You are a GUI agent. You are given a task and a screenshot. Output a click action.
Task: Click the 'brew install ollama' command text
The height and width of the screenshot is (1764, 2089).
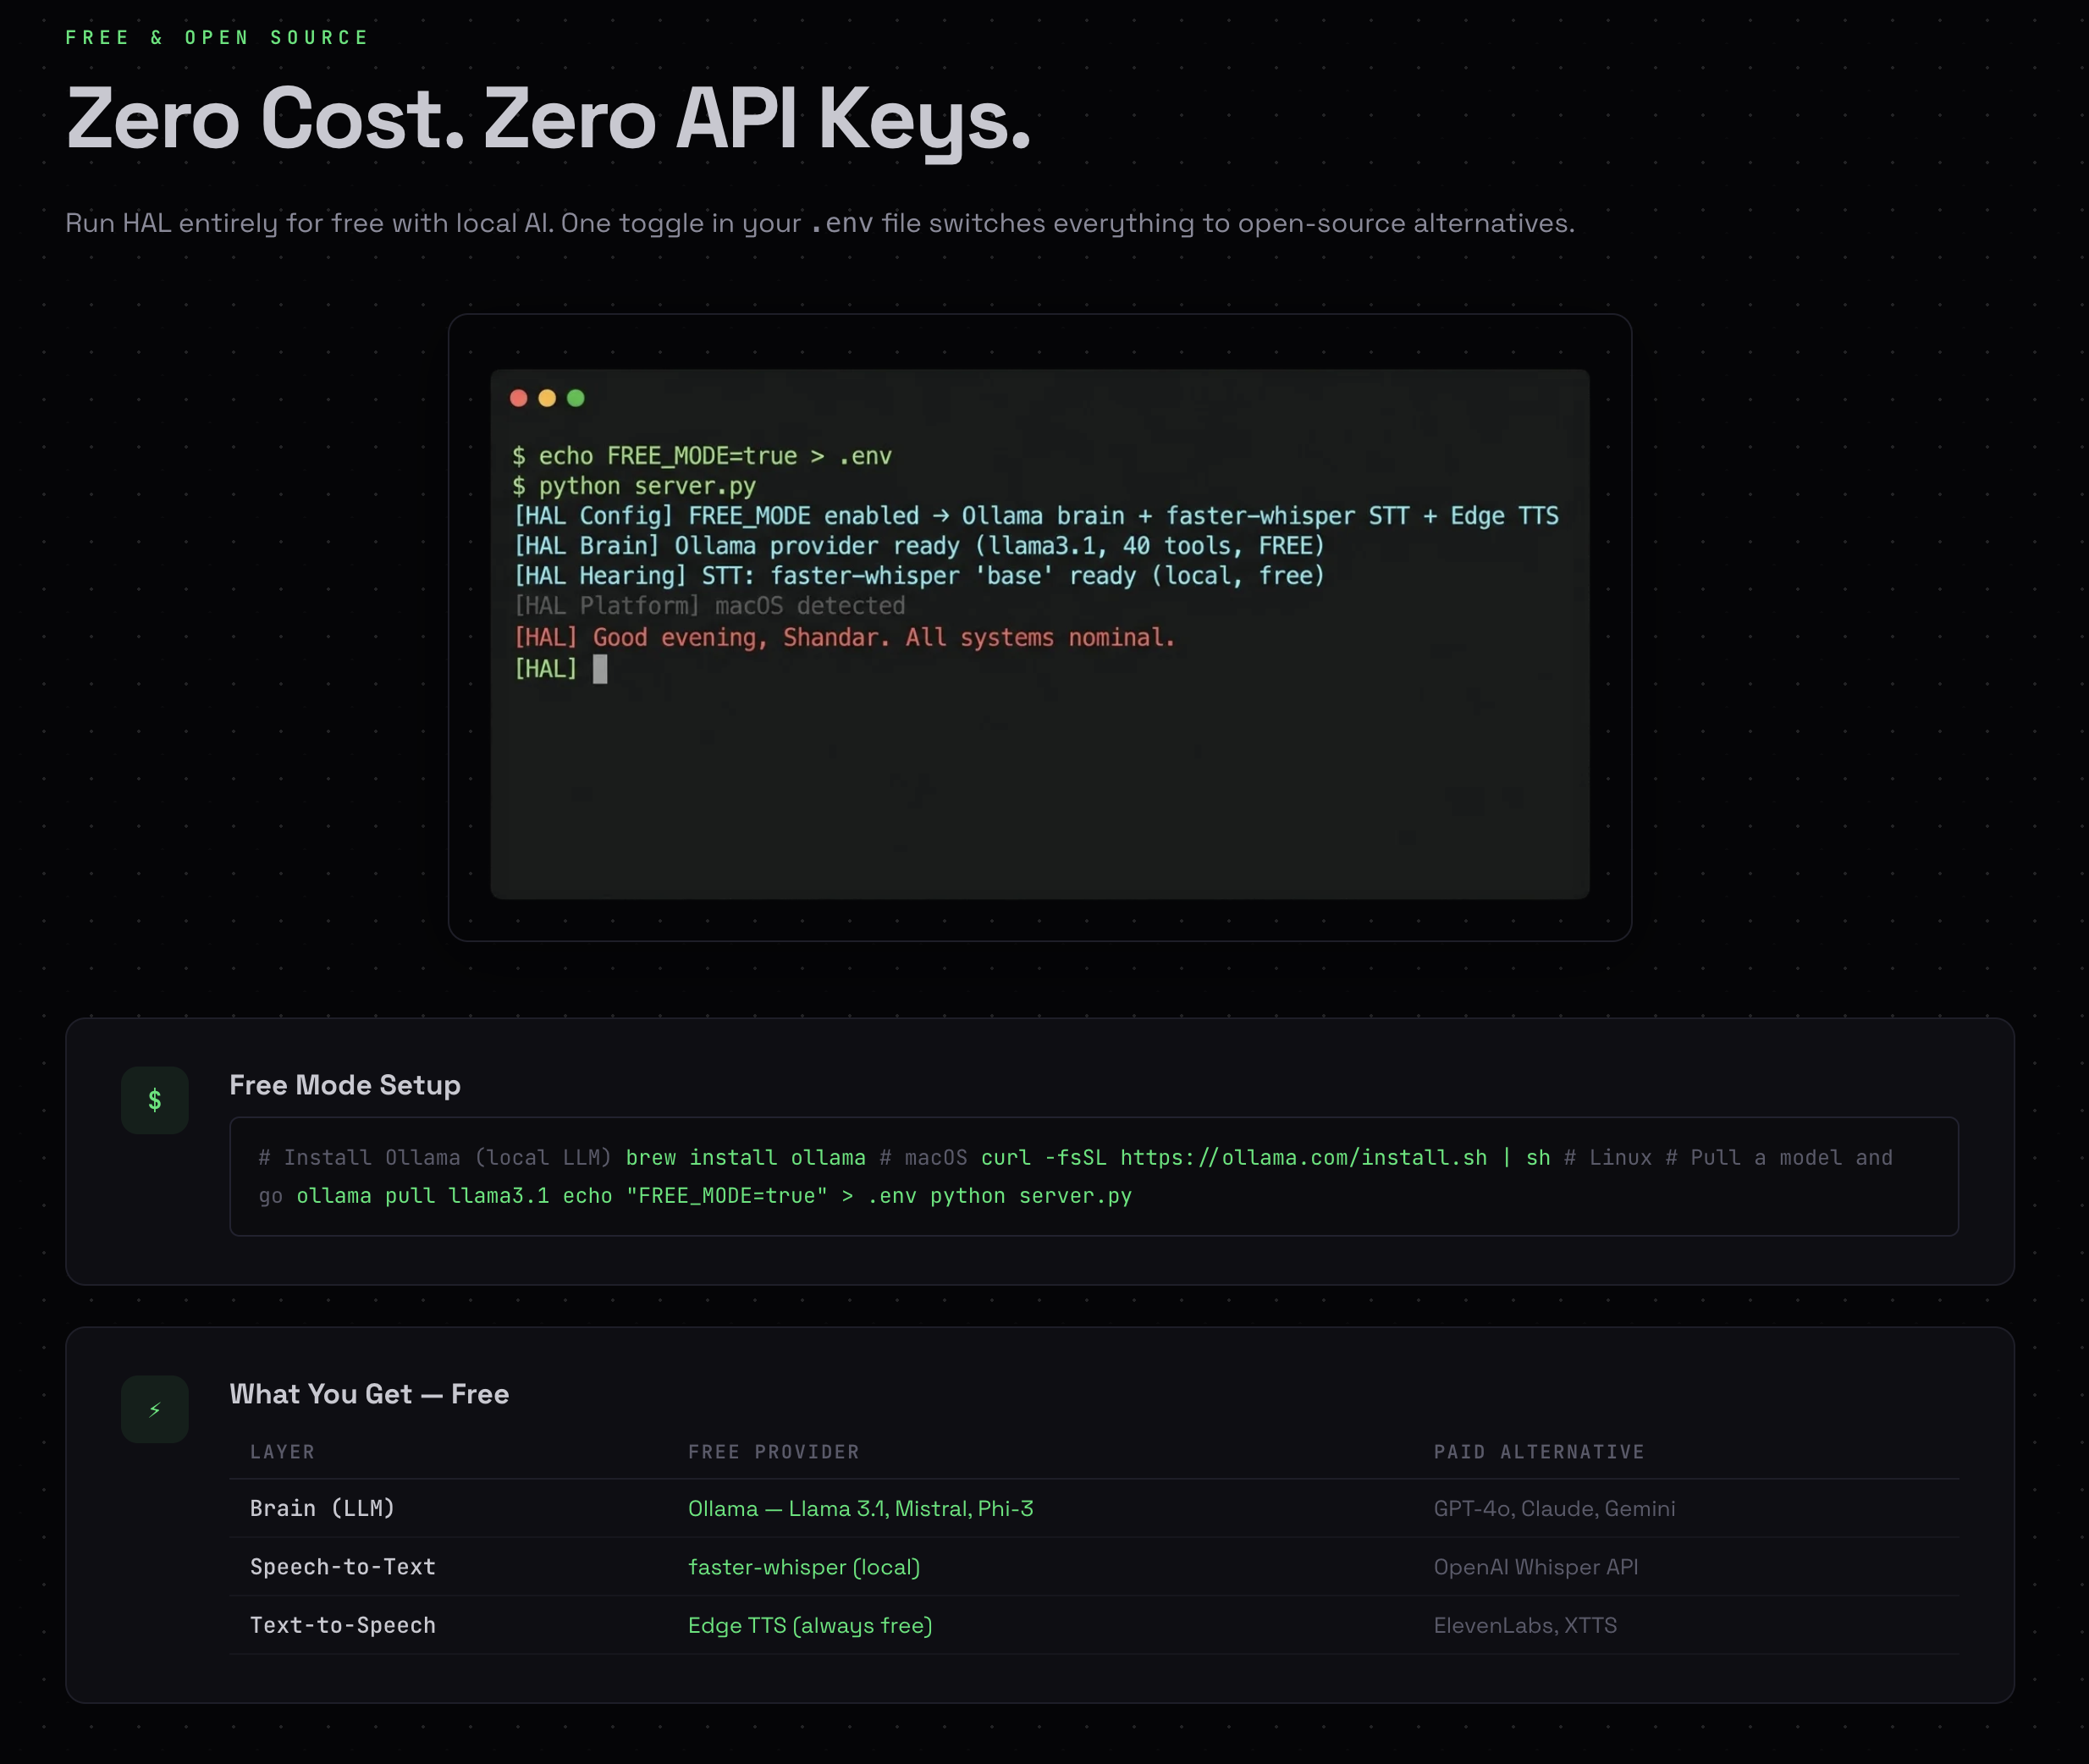[745, 1157]
